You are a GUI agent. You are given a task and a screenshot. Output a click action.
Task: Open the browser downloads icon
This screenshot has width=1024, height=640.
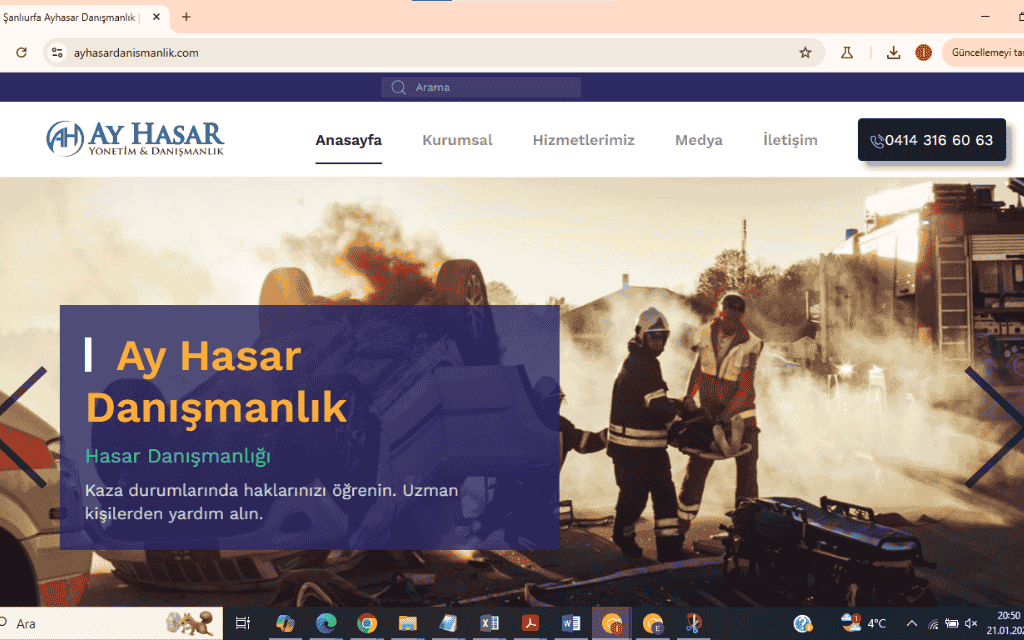893,53
